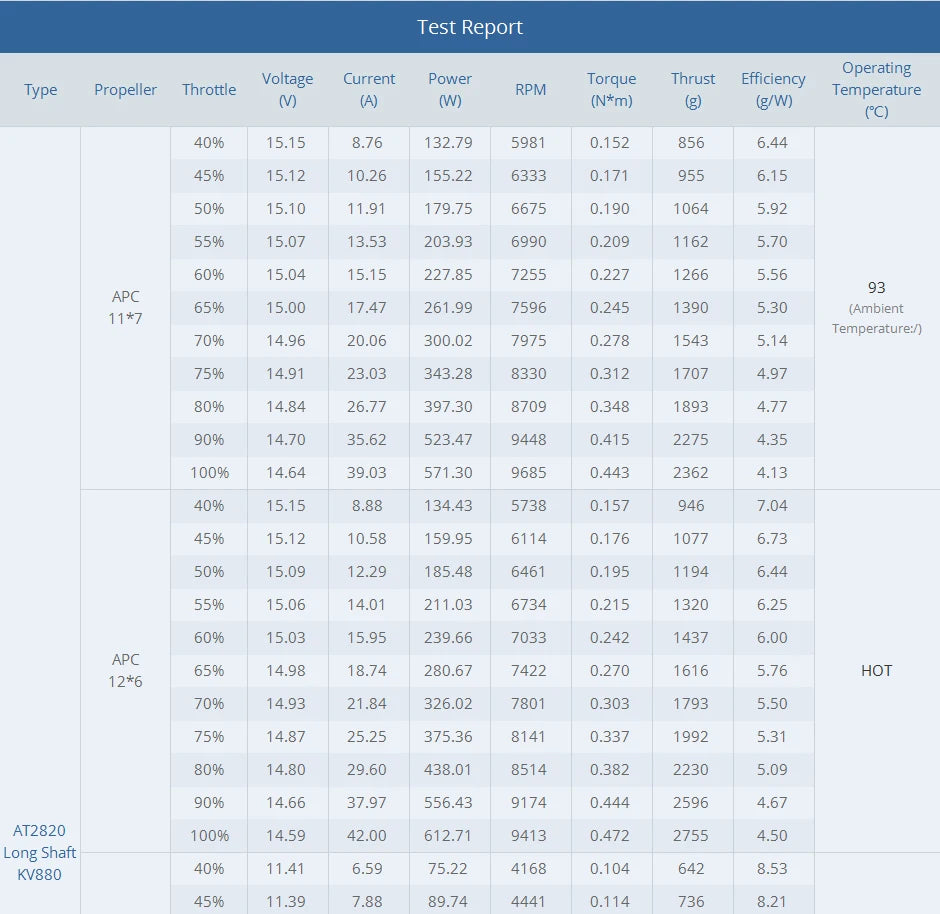Select the Current (A) column header

point(369,90)
